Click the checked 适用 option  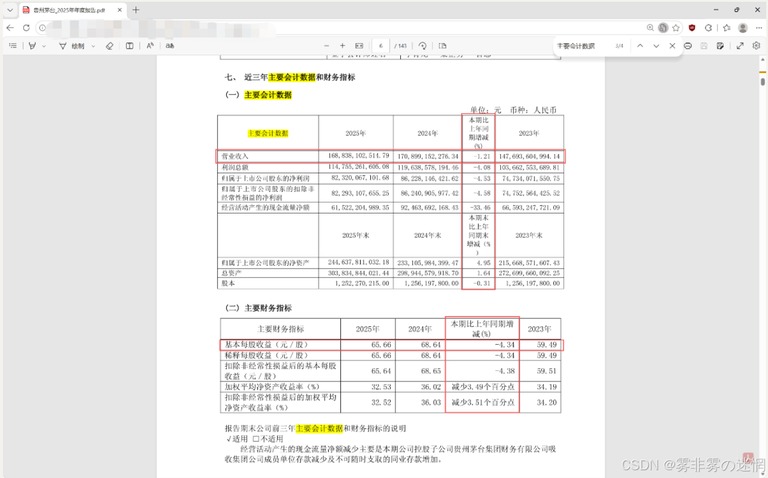(238, 439)
